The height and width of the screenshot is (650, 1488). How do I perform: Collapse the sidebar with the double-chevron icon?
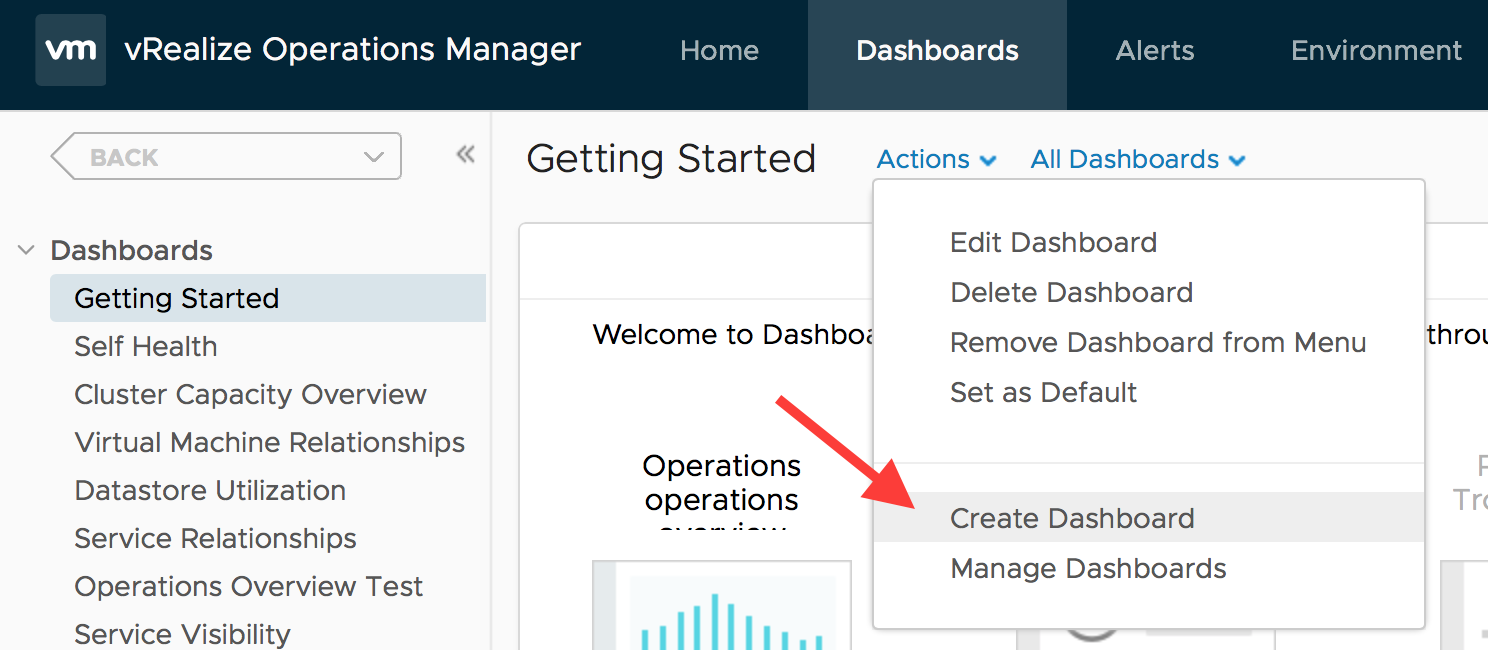click(x=465, y=155)
